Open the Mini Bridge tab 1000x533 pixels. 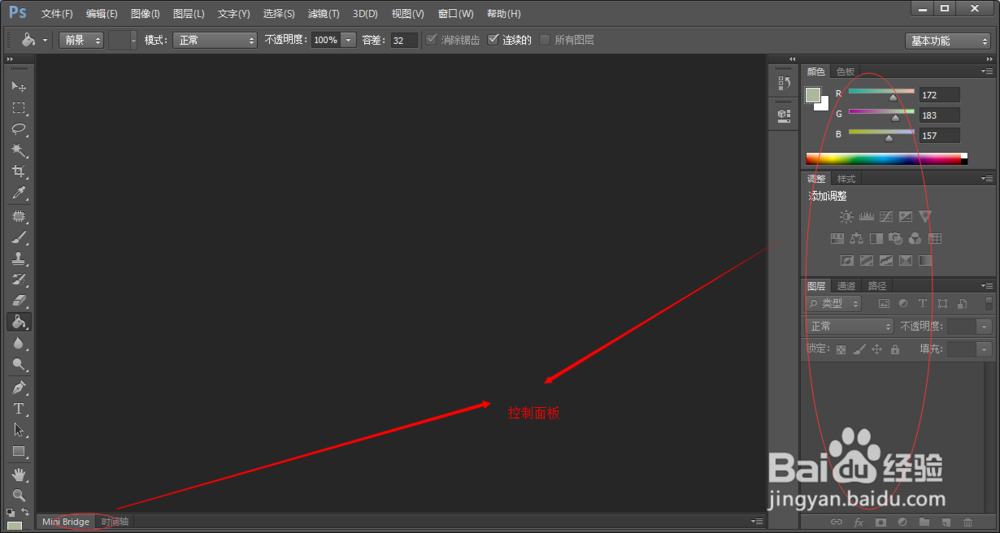(x=66, y=522)
